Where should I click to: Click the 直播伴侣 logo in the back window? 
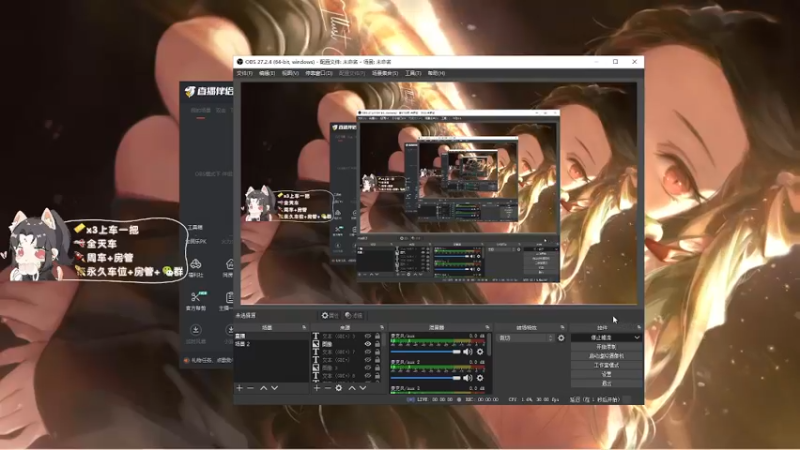click(209, 91)
